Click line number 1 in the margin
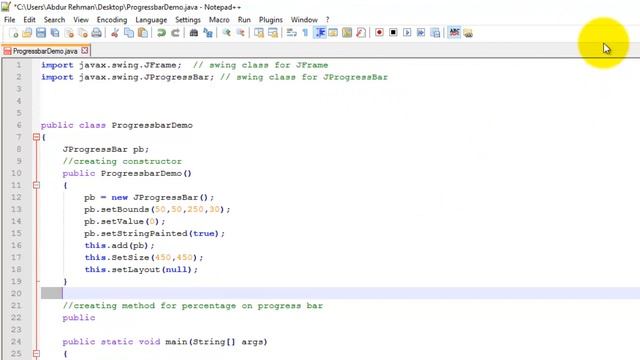 click(18, 65)
